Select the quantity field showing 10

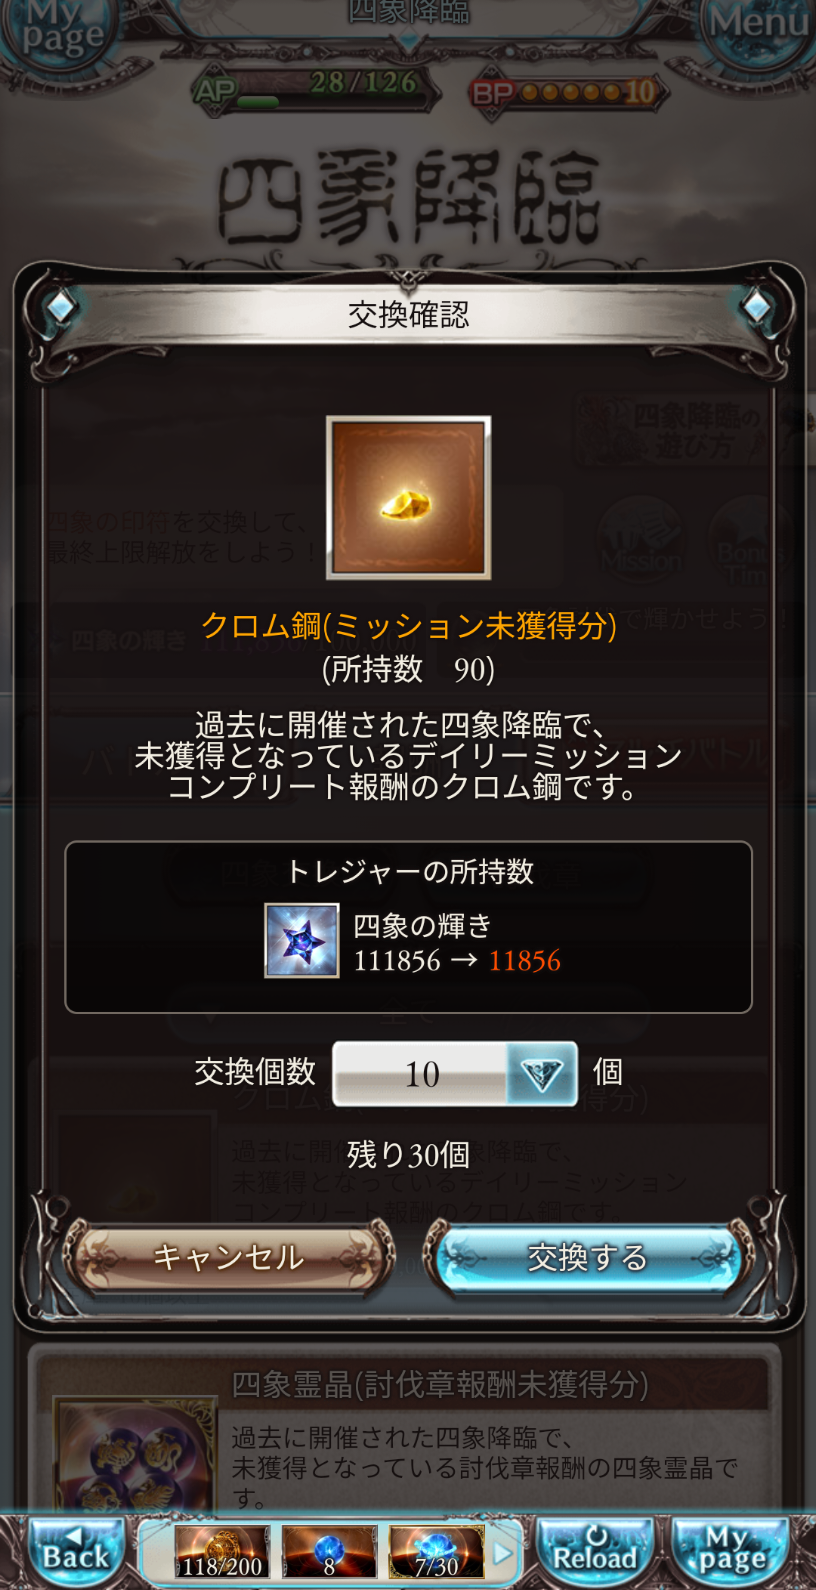click(x=455, y=1074)
